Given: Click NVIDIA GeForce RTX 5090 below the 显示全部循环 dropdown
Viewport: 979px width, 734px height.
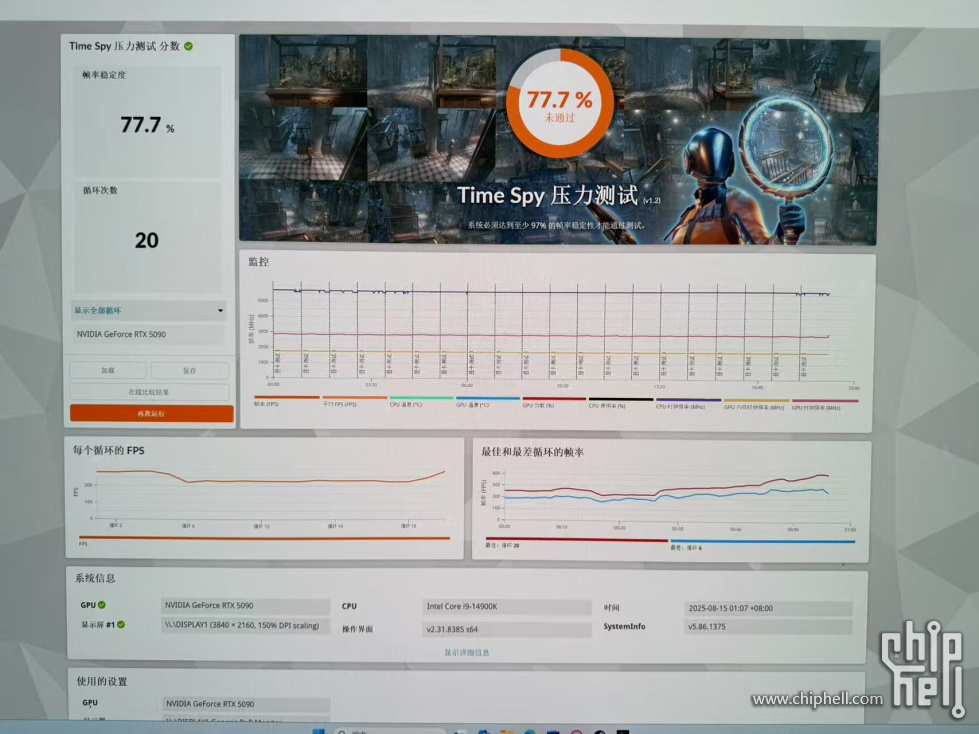Looking at the screenshot, I should tap(149, 335).
